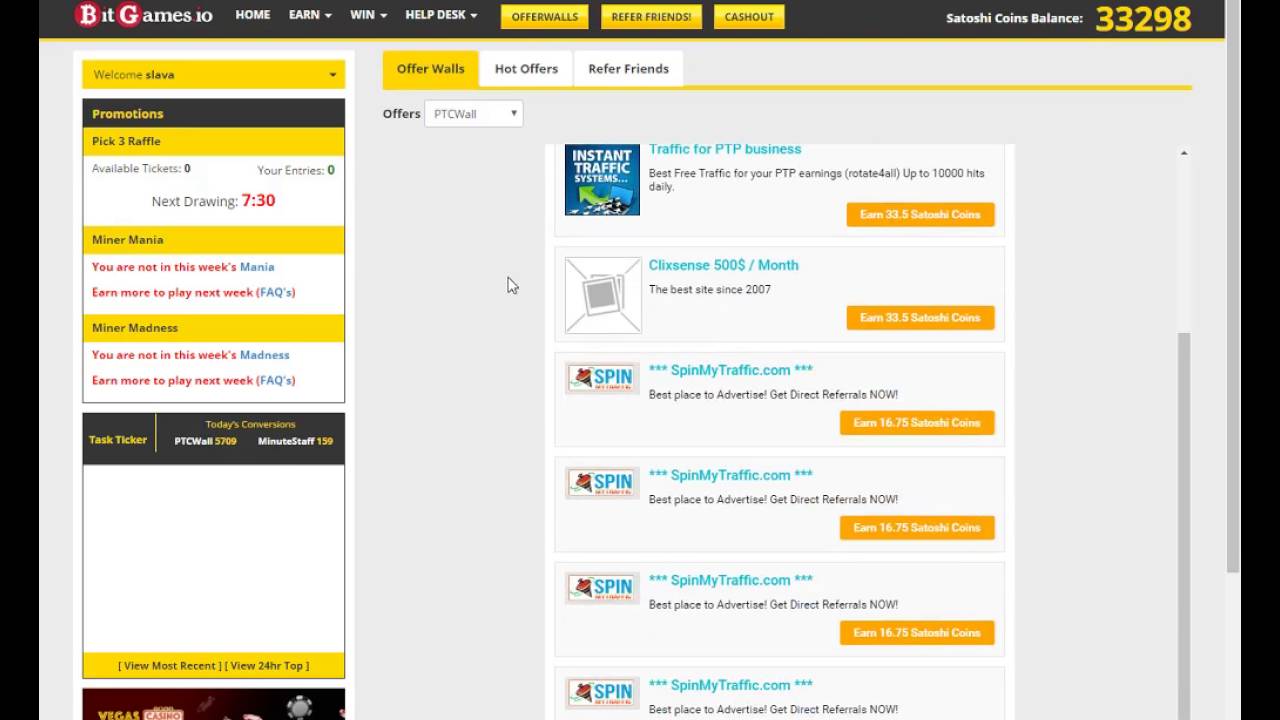The image size is (1280, 720).
Task: Click View Most Recent link
Action: coord(170,666)
